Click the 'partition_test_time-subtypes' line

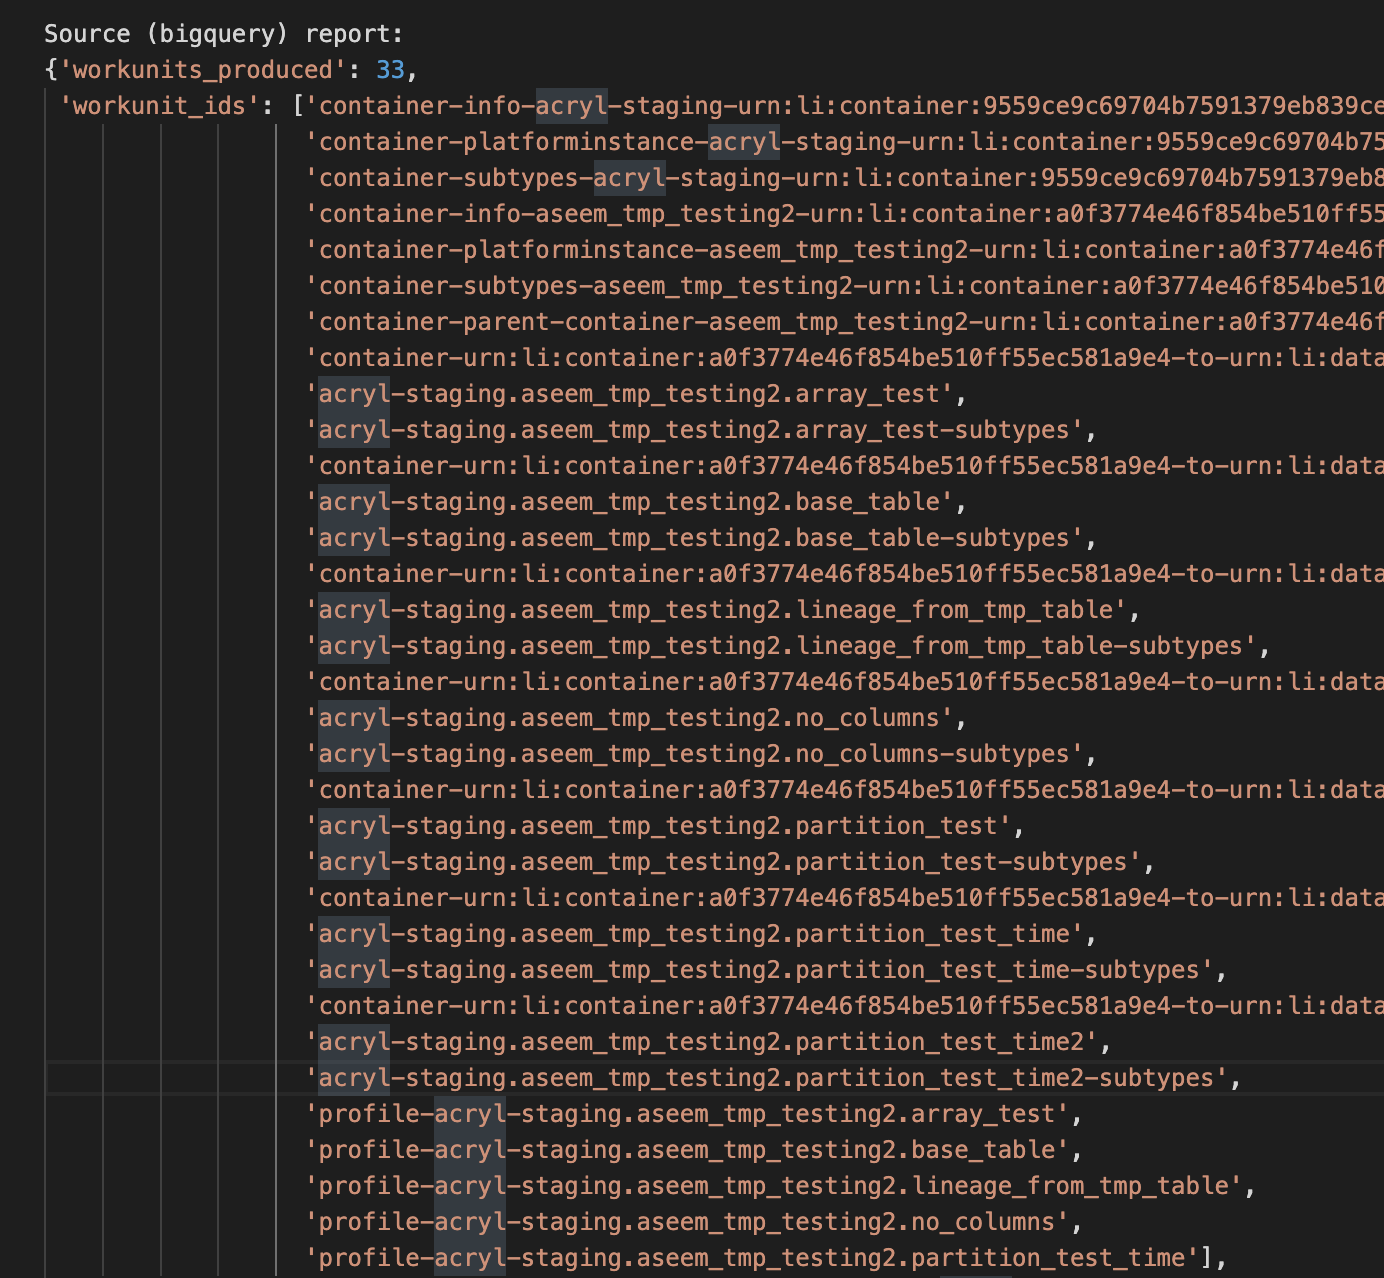tap(766, 970)
